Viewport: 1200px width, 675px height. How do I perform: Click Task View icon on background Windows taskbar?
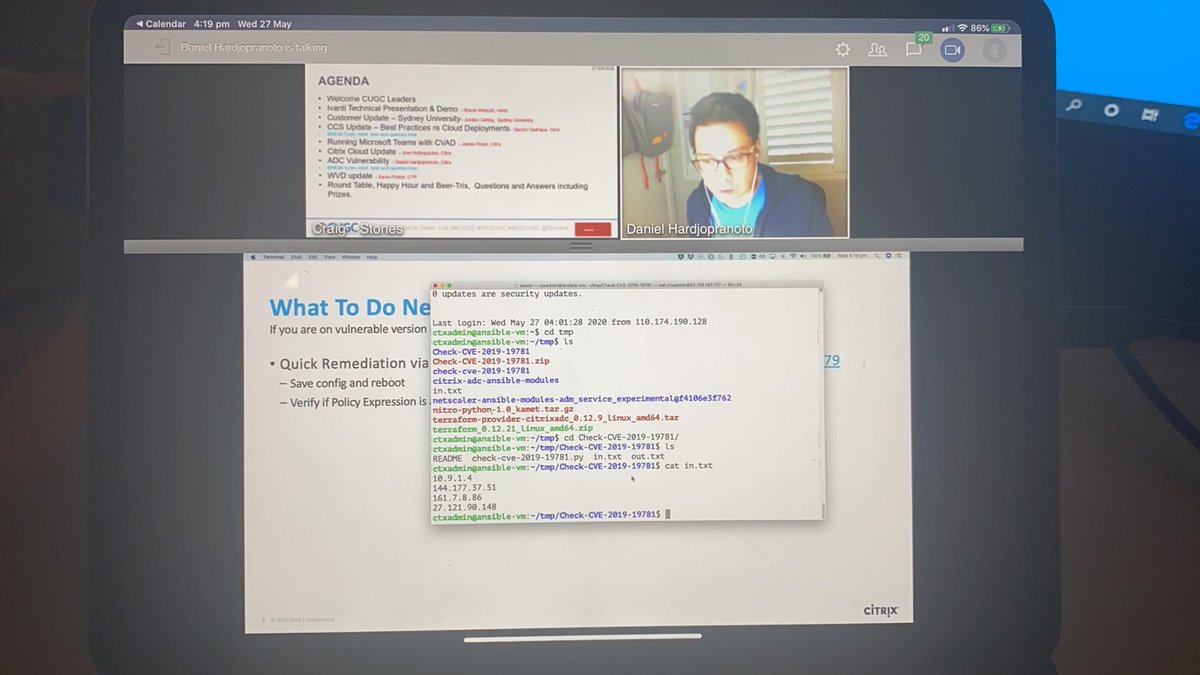1151,115
